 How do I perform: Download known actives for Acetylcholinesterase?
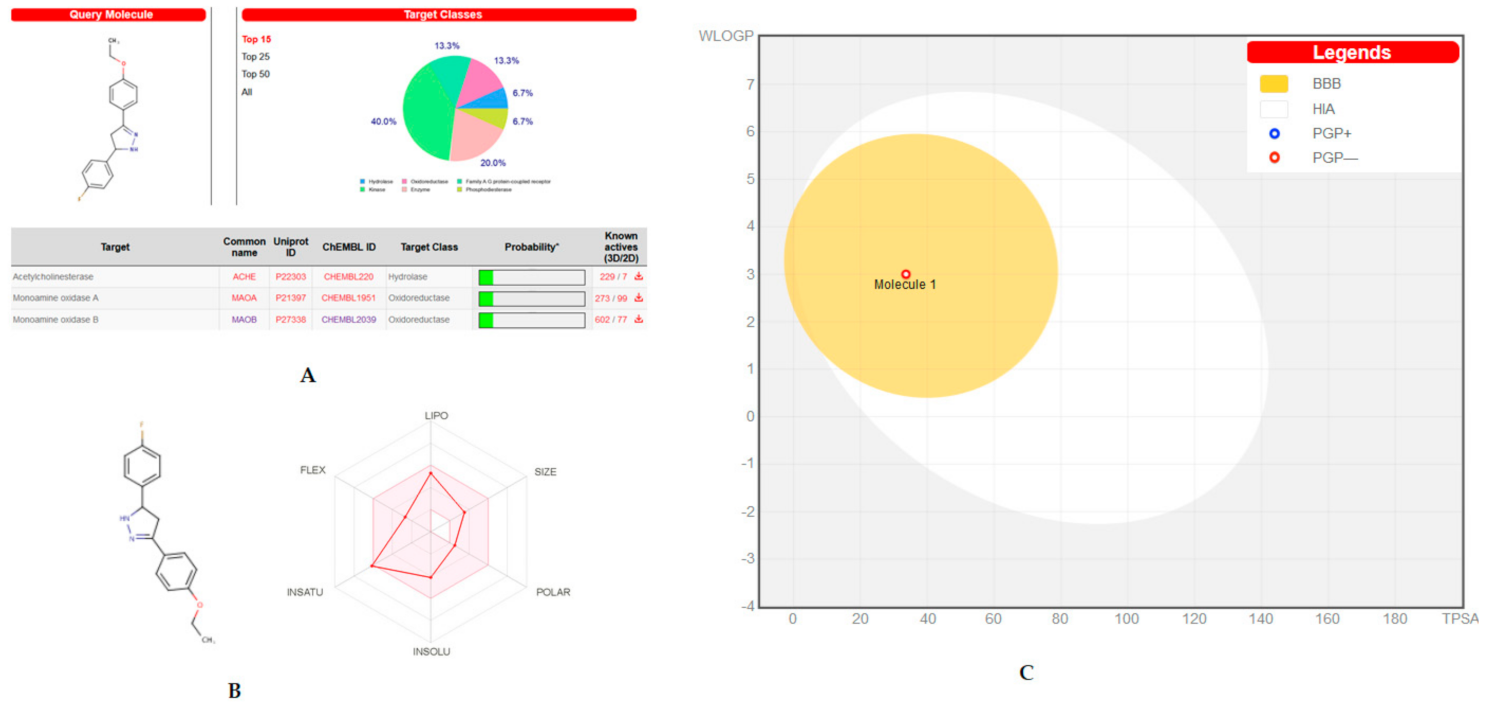click(x=638, y=277)
